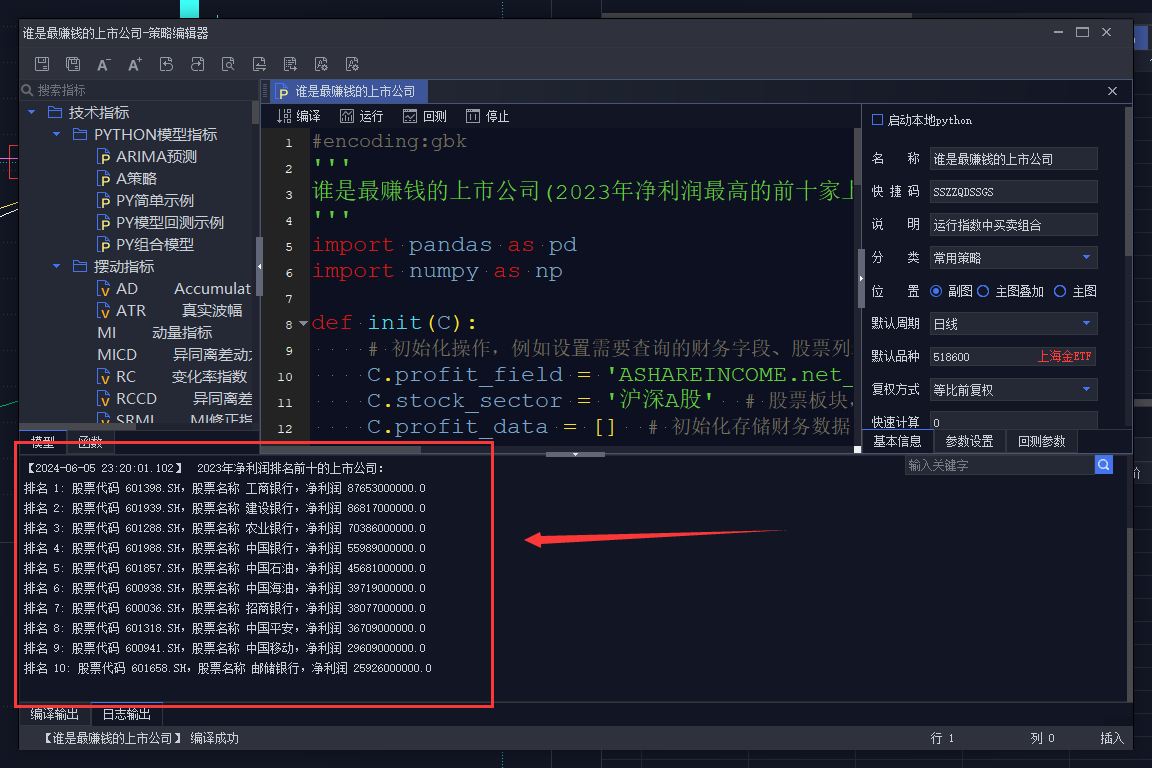Click the 快捷码 field containing SSZZQDSSGS
Screen dimensions: 1152x768
click(x=1014, y=192)
